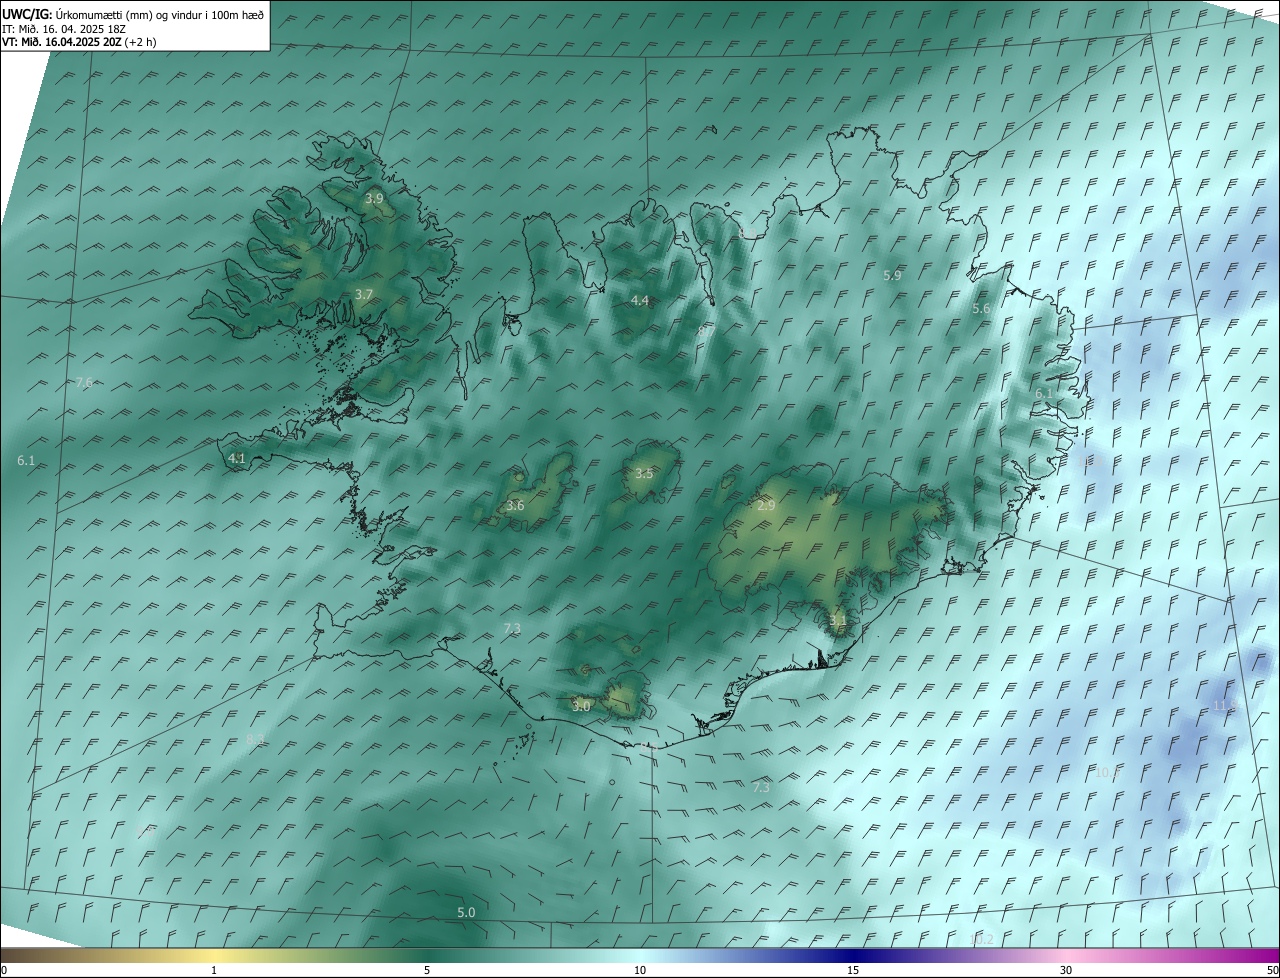Viewport: 1280px width, 978px height.
Task: Click the 'VT: Mið. 16.04.2025 20Z (+2 h)' line
Action: [x=79, y=42]
